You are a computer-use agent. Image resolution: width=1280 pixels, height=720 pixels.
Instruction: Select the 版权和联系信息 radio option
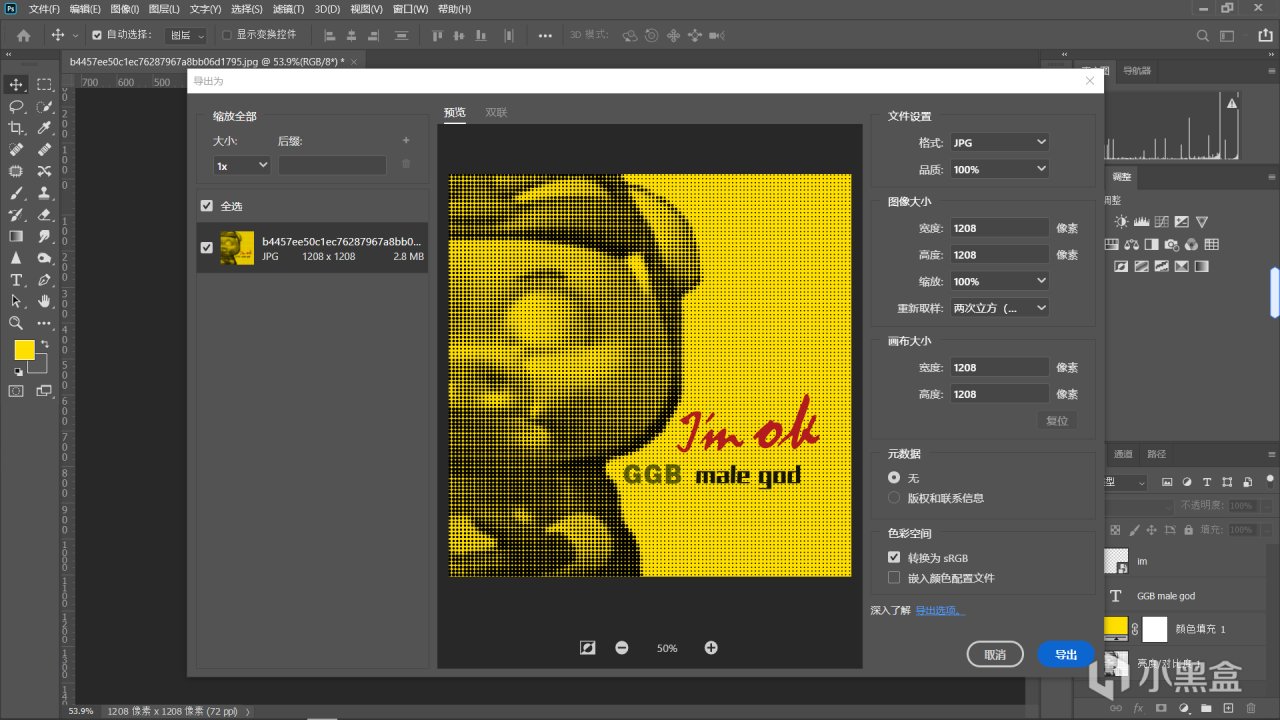(894, 498)
